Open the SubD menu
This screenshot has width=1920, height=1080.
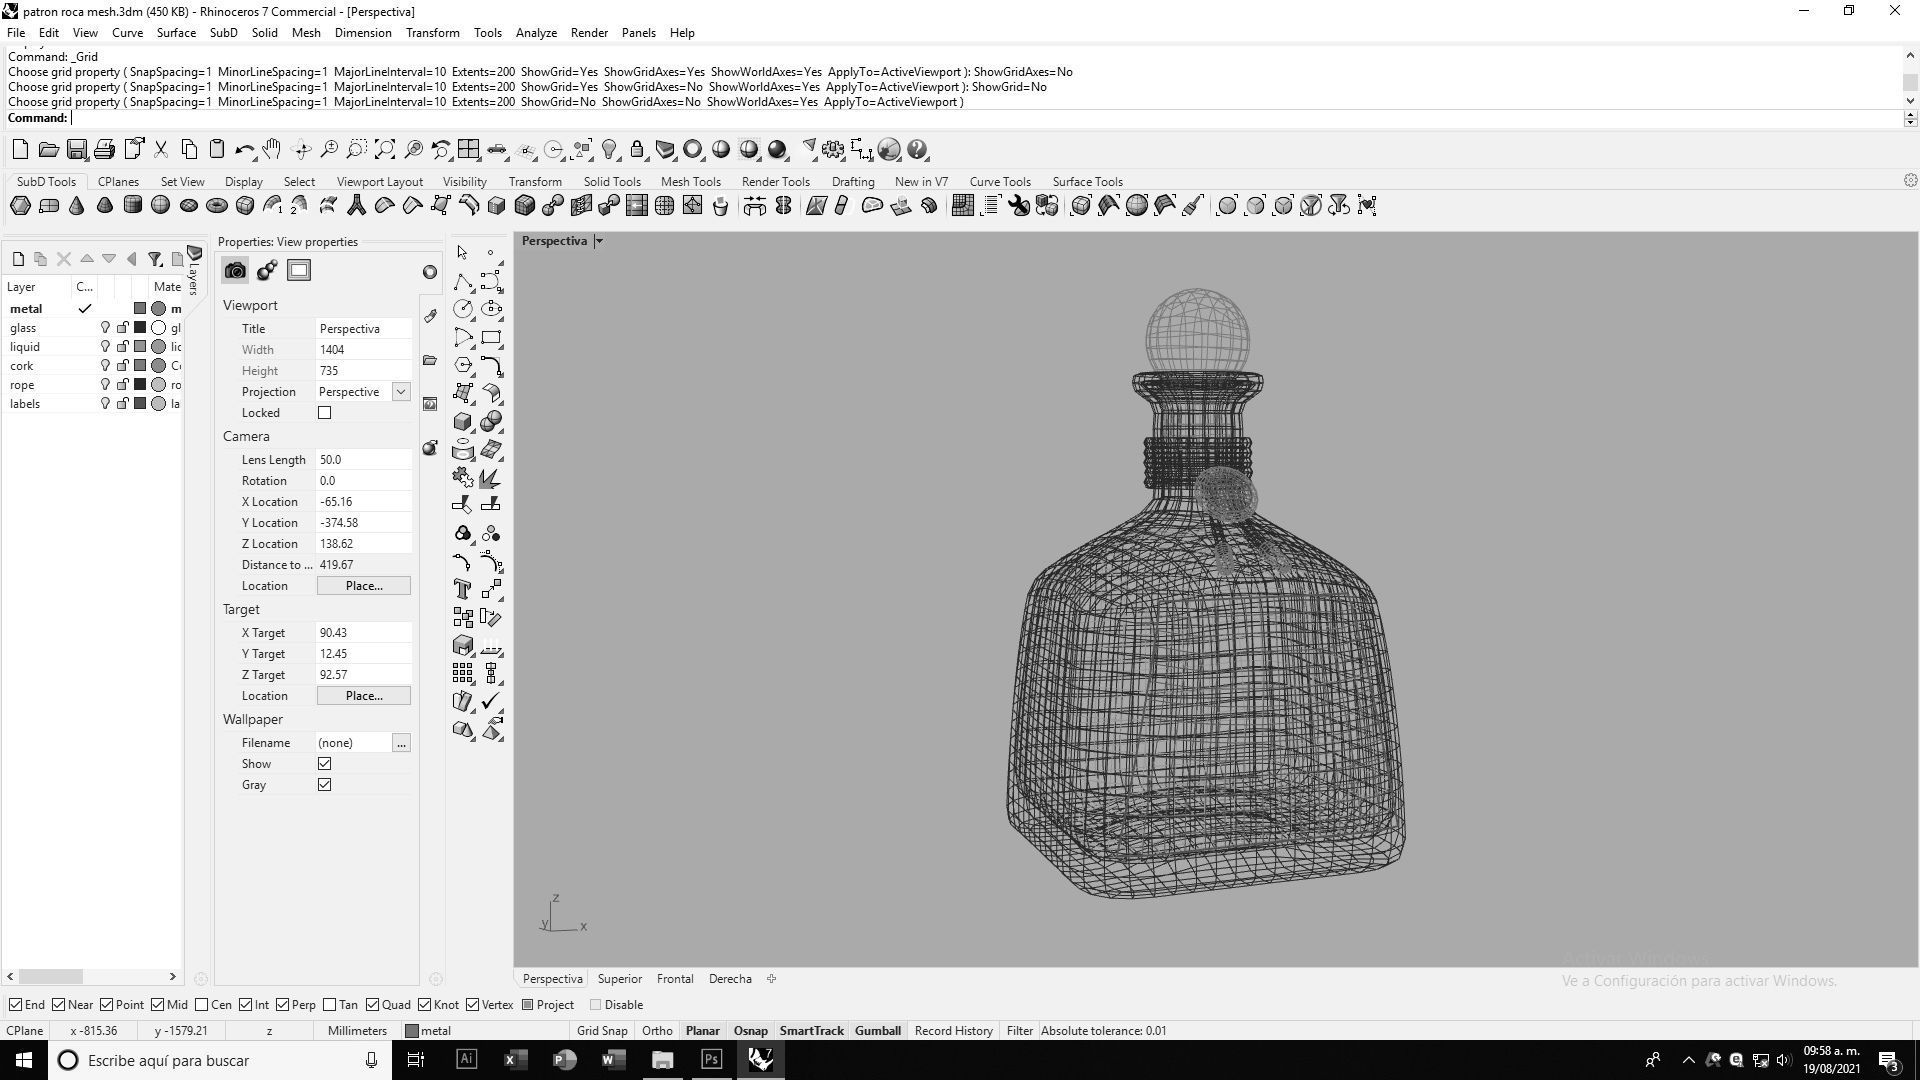223,33
